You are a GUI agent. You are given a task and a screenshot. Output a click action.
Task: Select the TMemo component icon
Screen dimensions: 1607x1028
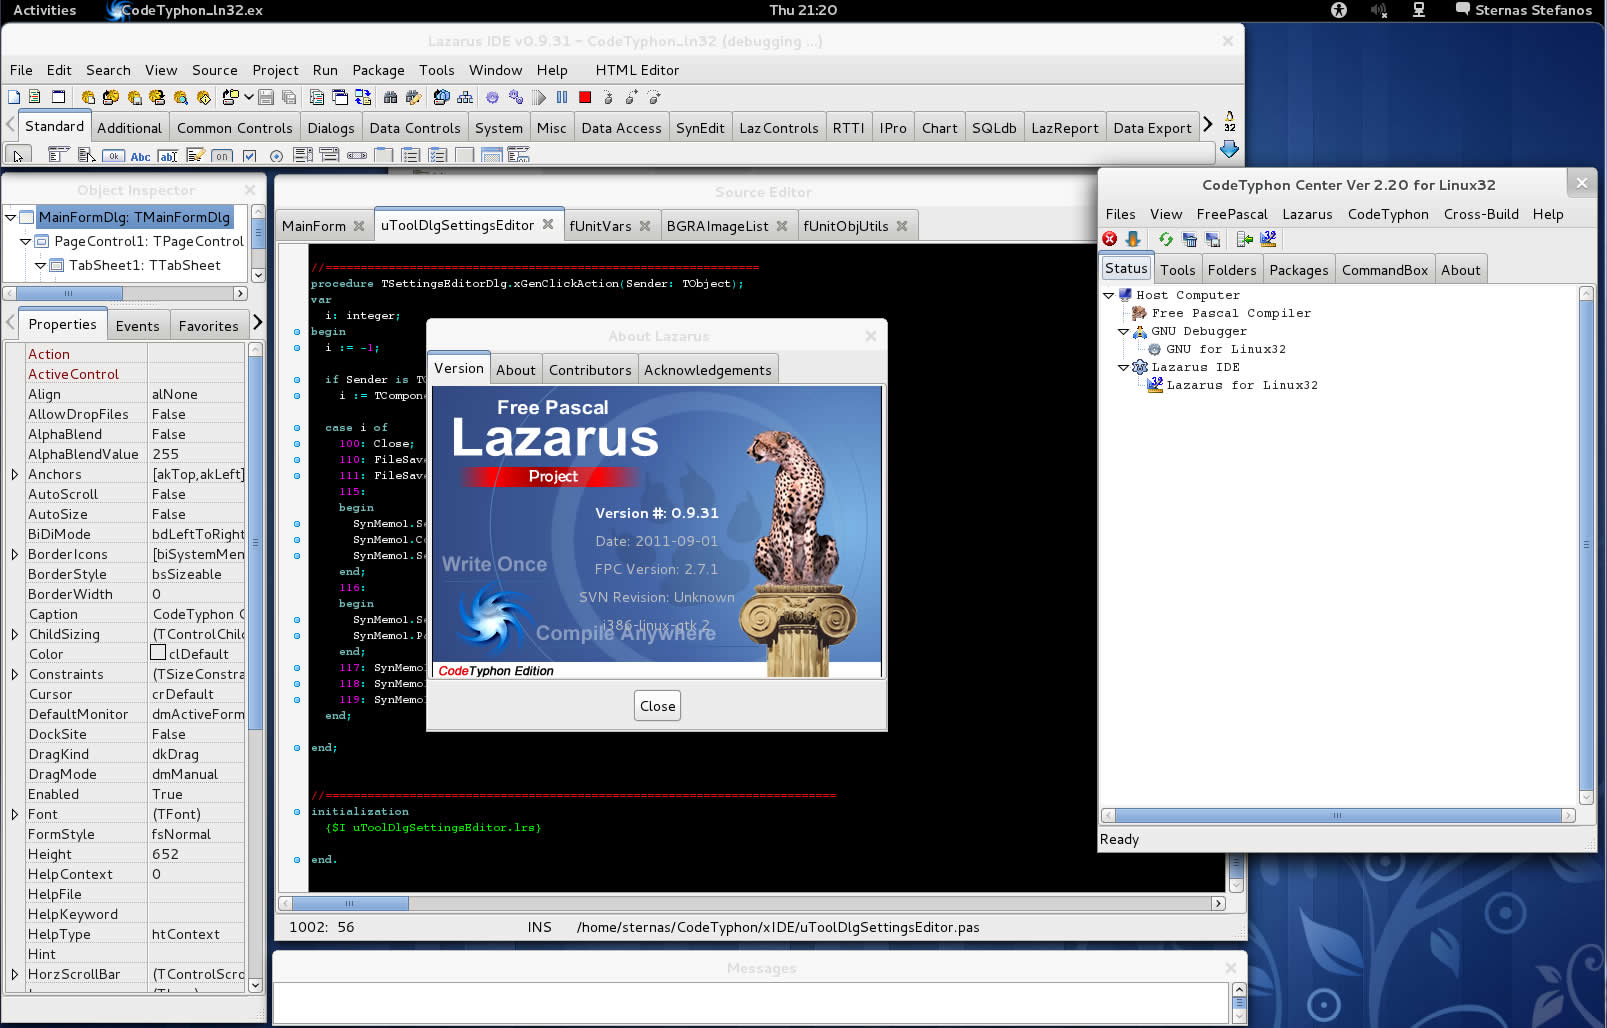coord(195,155)
